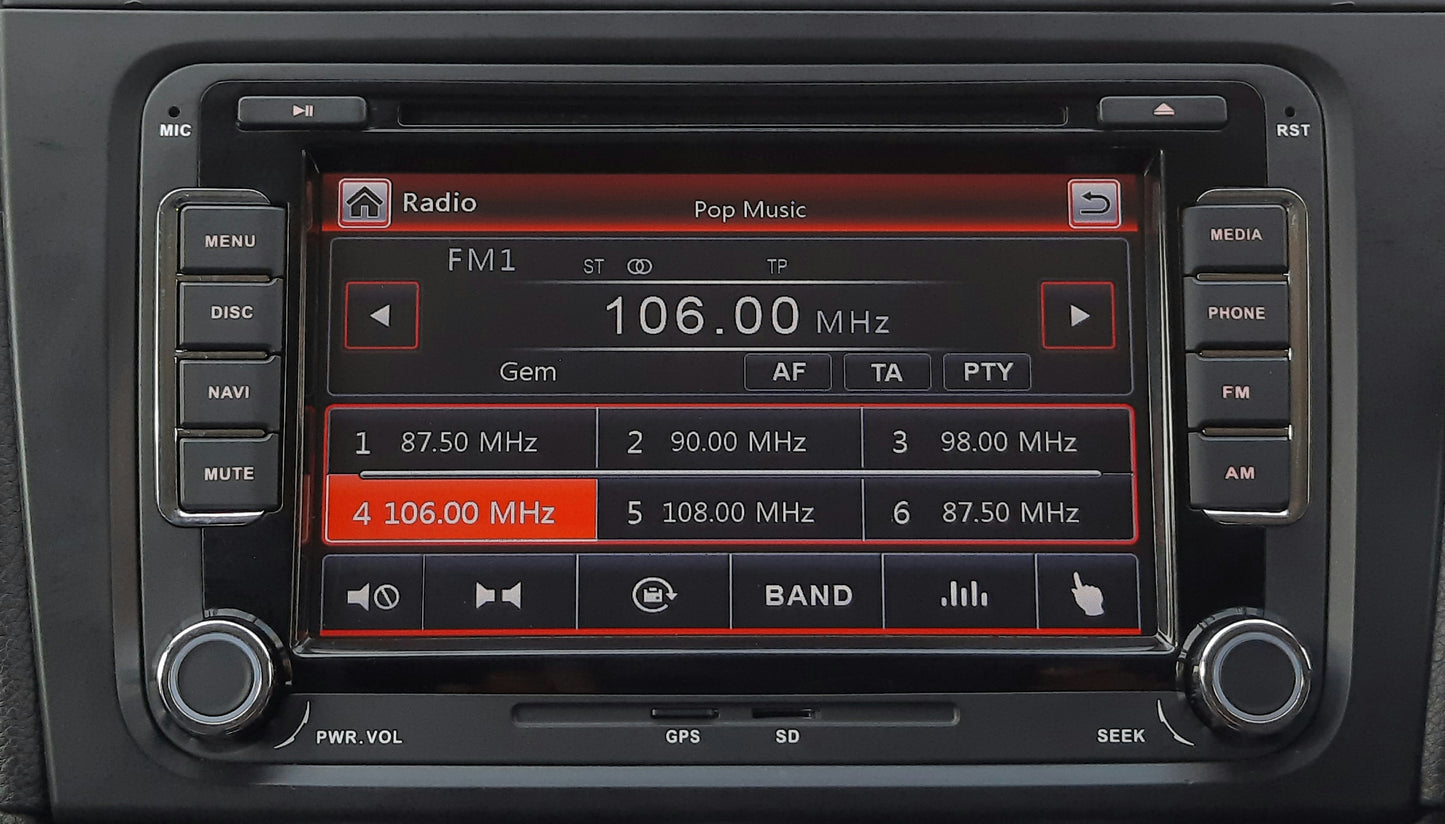The height and width of the screenshot is (824, 1445).
Task: Tap the local/distance double-arrow icon
Action: click(x=498, y=596)
